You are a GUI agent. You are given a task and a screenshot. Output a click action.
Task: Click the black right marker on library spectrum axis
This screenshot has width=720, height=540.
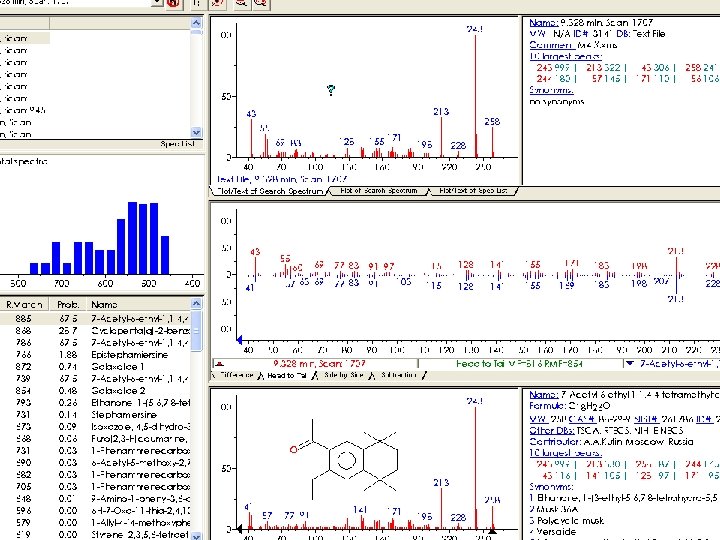492,531
